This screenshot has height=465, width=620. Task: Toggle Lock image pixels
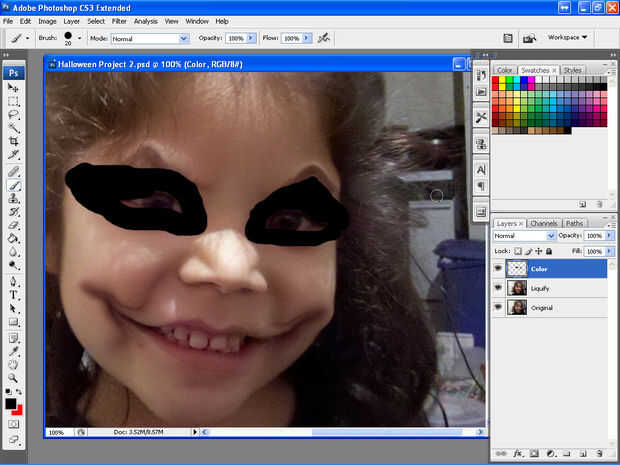coord(528,251)
